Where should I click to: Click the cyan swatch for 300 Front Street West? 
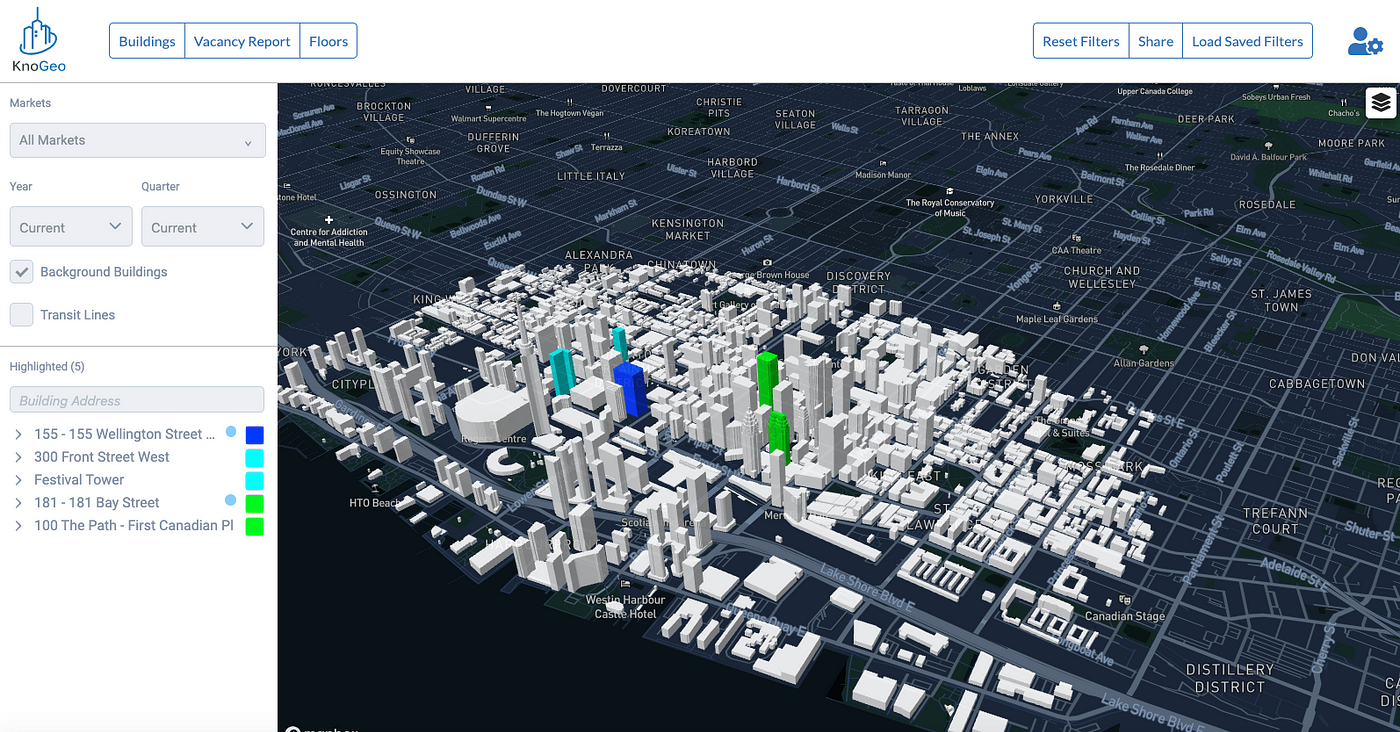tap(255, 458)
